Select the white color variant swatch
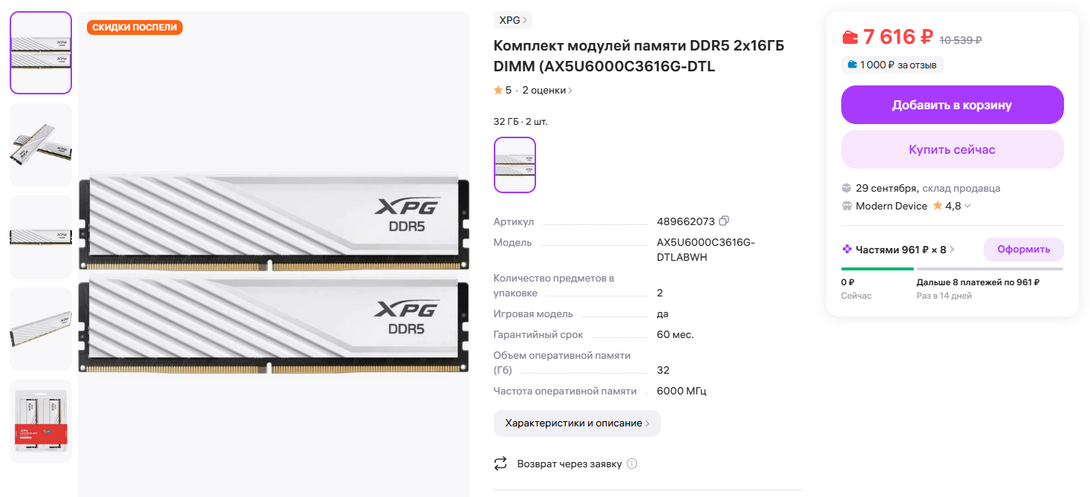 [x=514, y=165]
